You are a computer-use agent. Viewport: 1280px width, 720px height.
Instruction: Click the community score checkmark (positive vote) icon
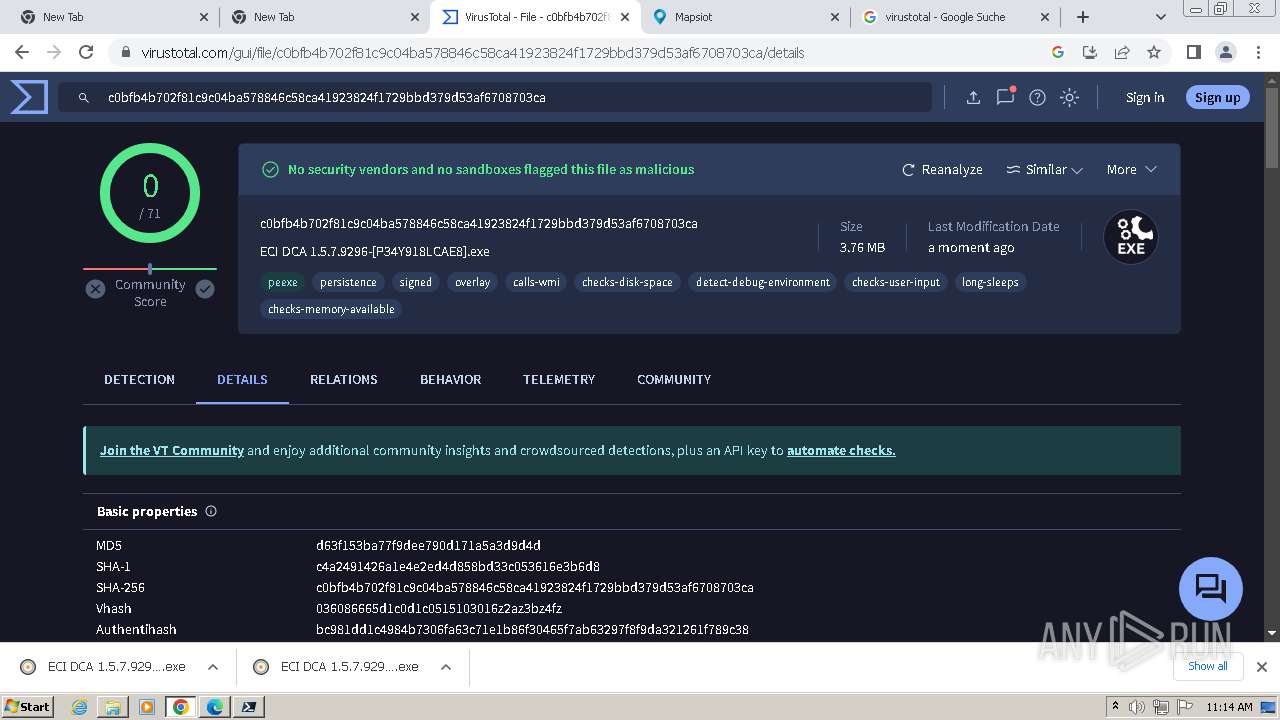[x=205, y=289]
